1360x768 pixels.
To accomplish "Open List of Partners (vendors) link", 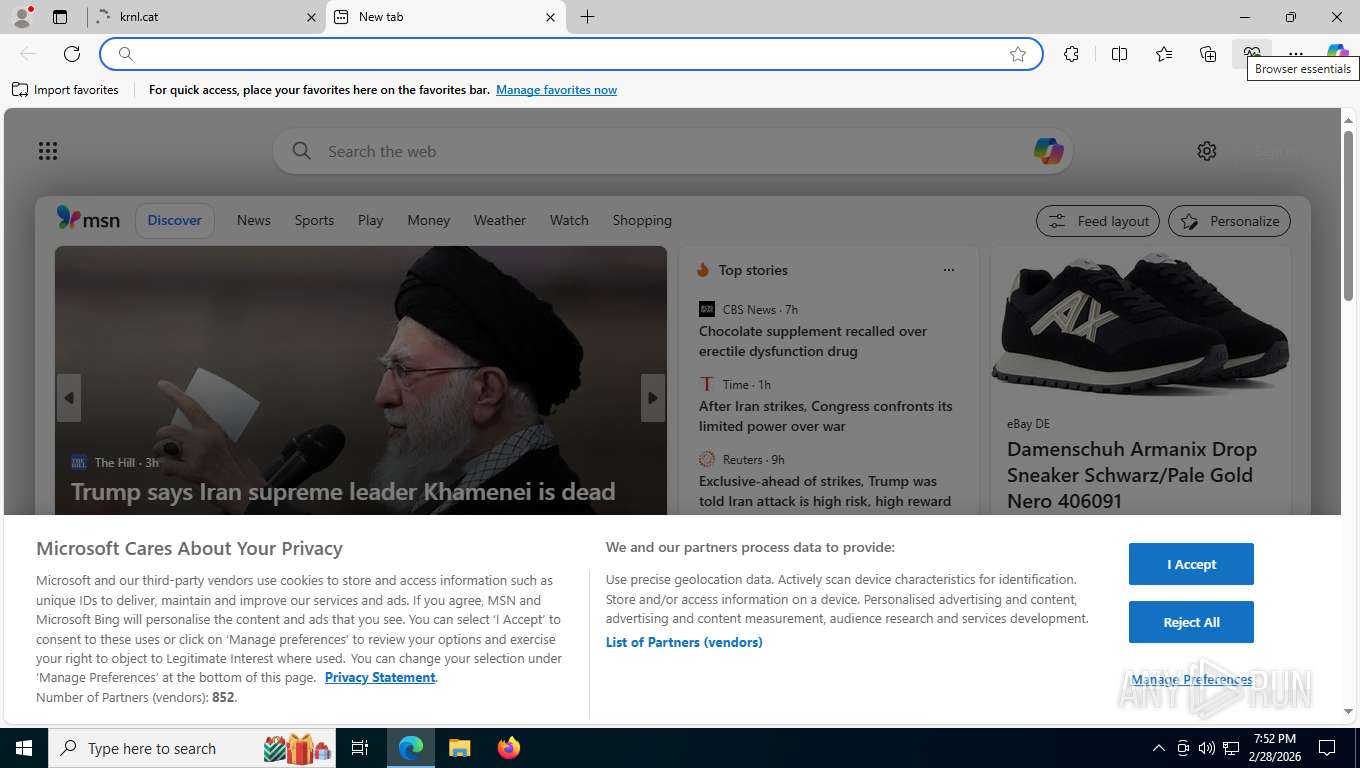I will pos(684,642).
